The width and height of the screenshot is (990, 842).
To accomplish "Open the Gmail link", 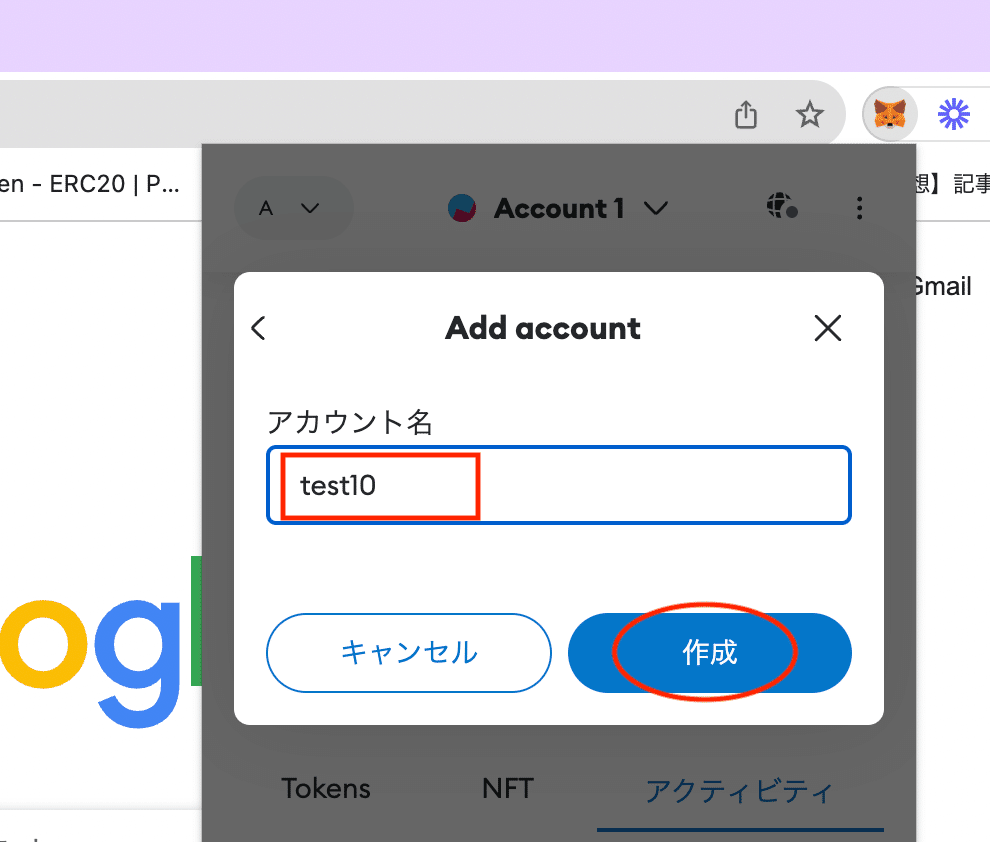I will pos(943,287).
